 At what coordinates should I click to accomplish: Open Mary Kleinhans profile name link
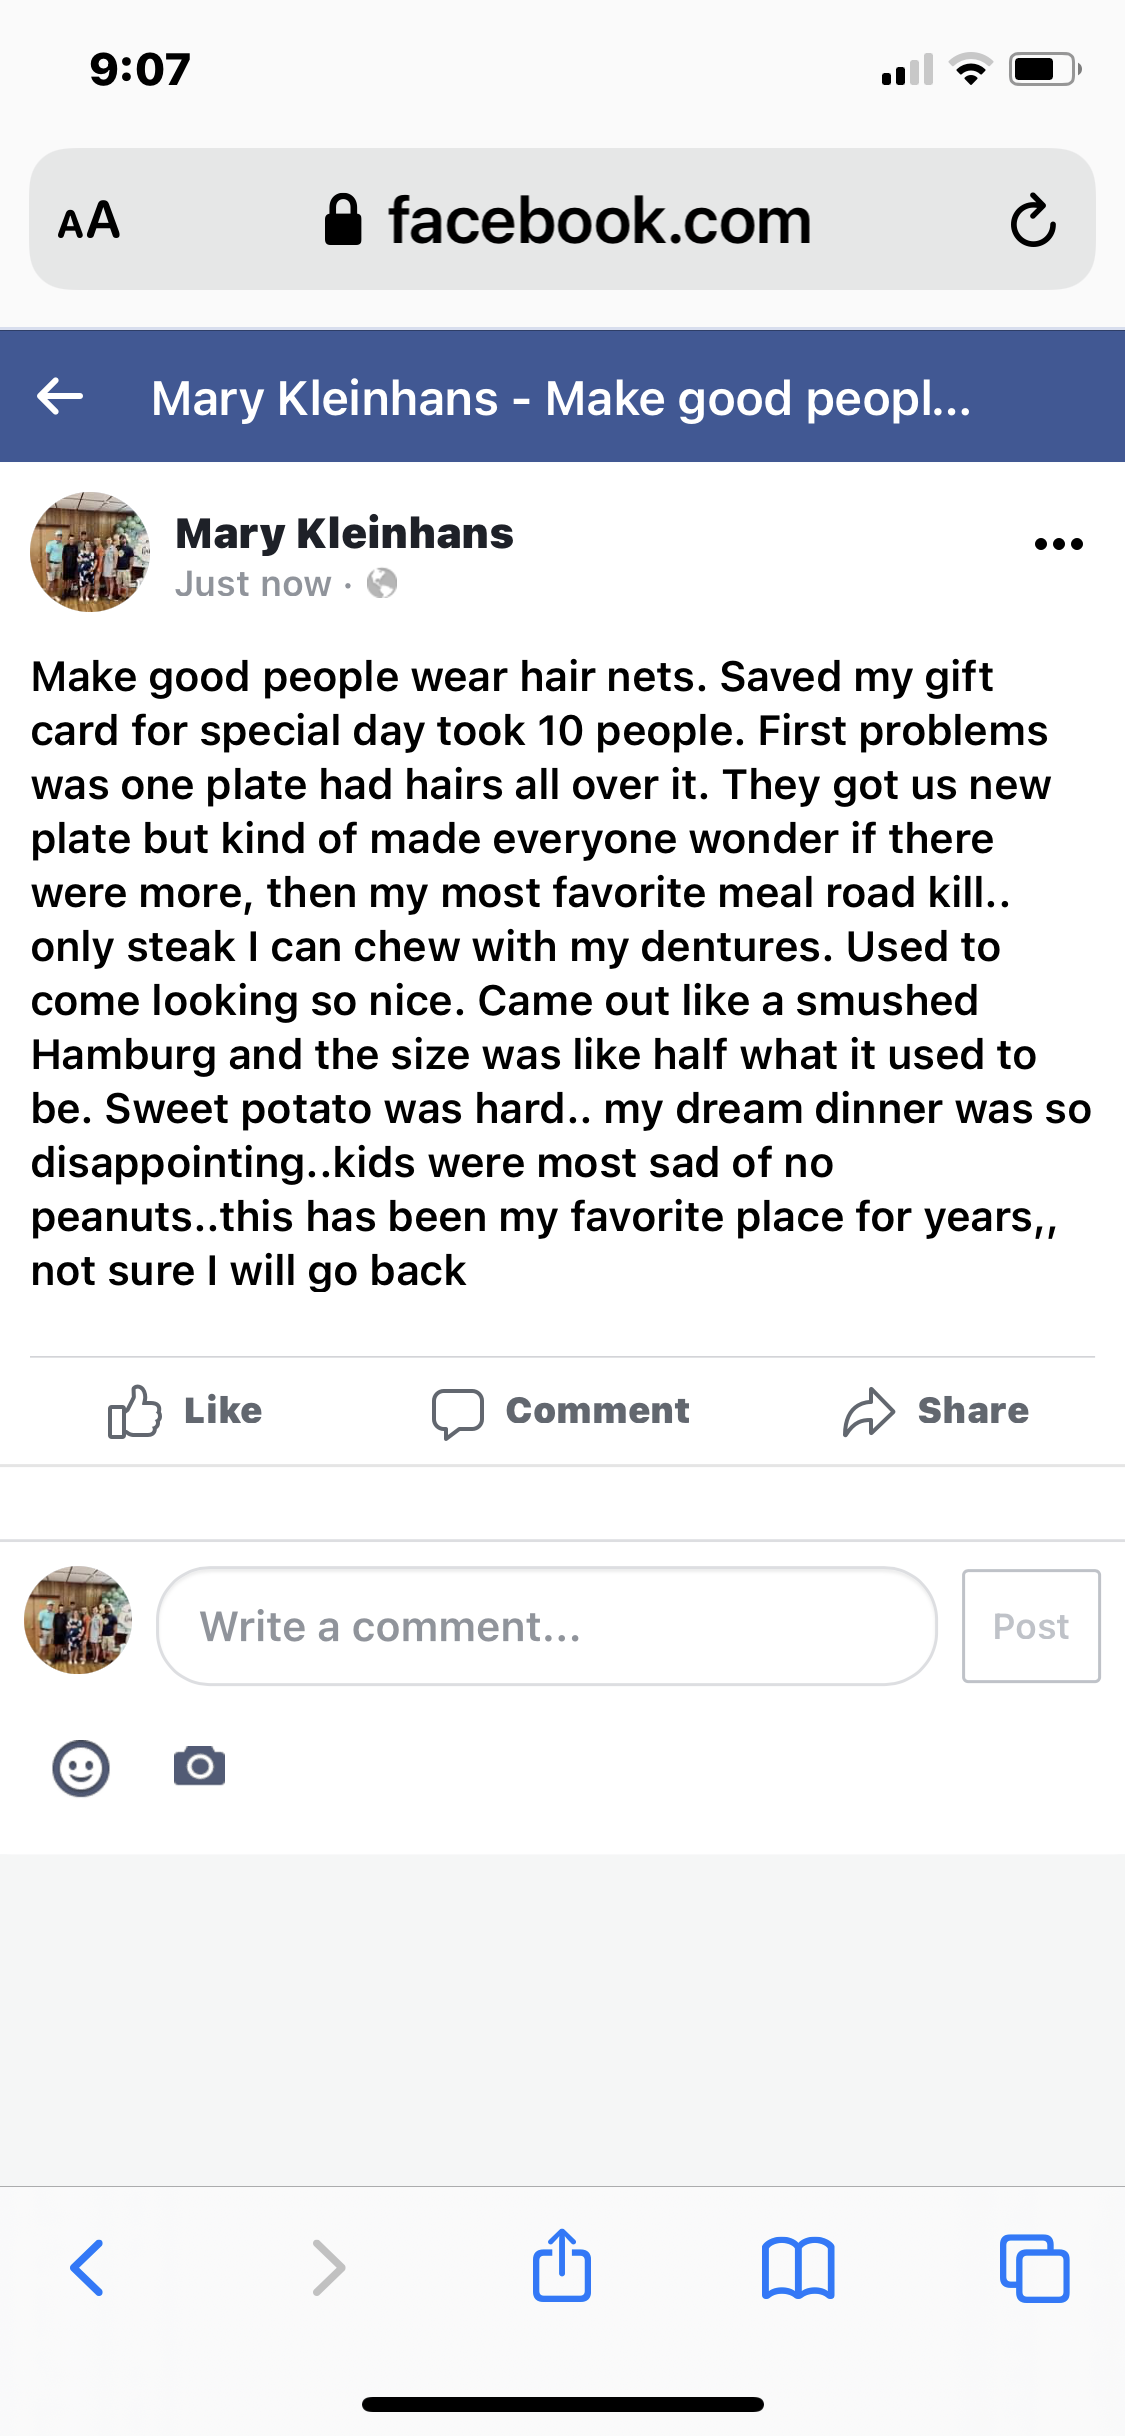tap(344, 533)
